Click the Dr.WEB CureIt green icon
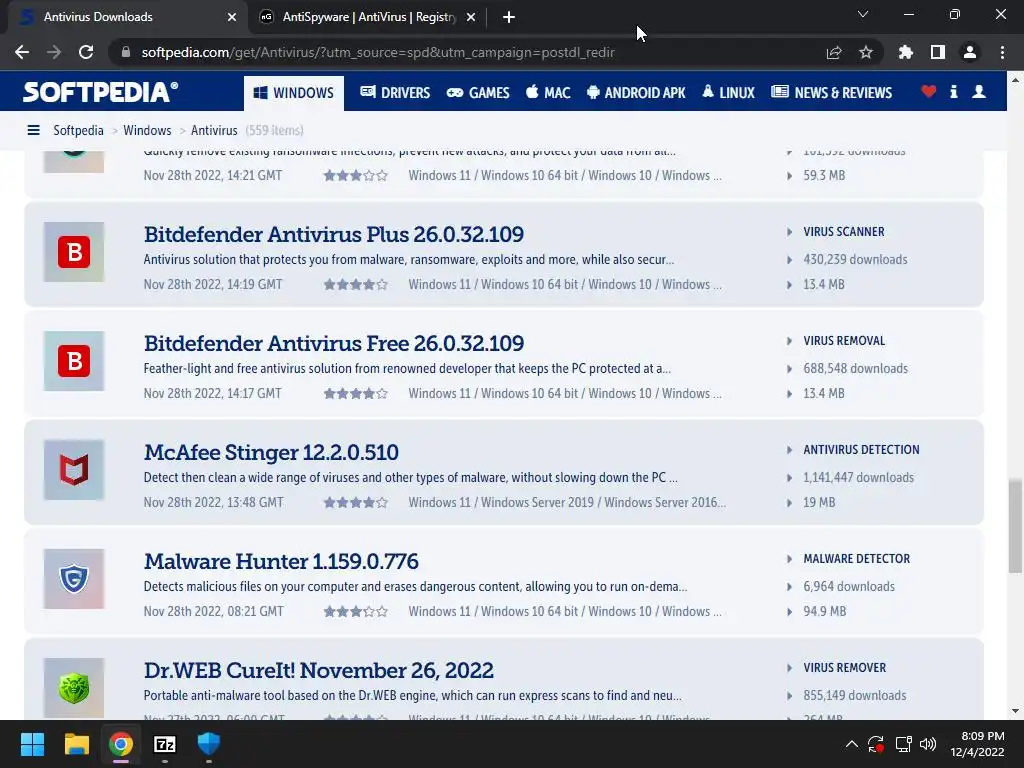Viewport: 1024px width, 768px height. (74, 688)
